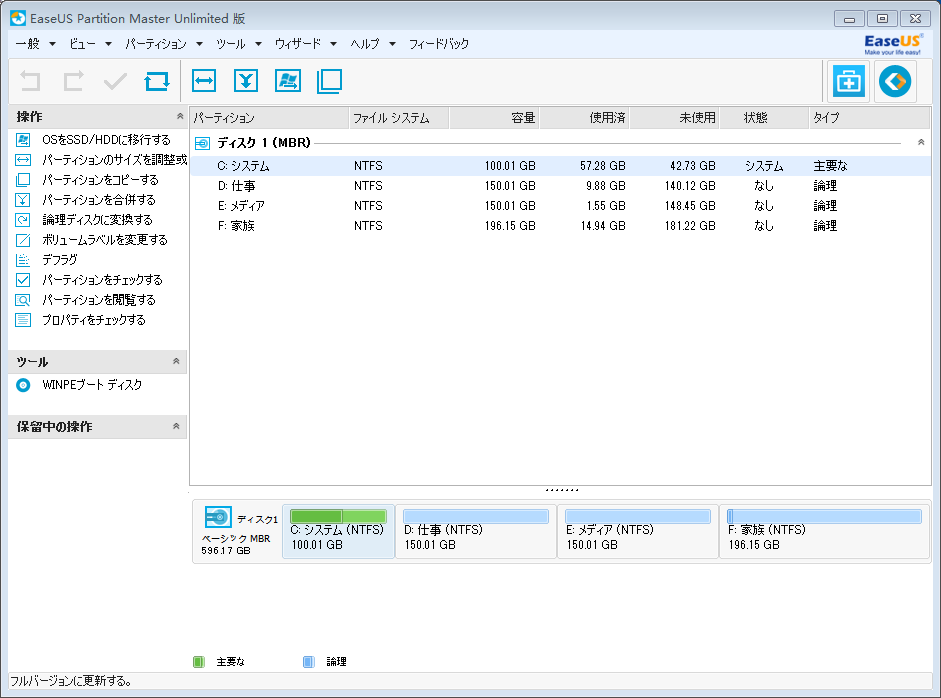Click the EaseUS app icon in title bar
This screenshot has height=698, width=941.
18,18
